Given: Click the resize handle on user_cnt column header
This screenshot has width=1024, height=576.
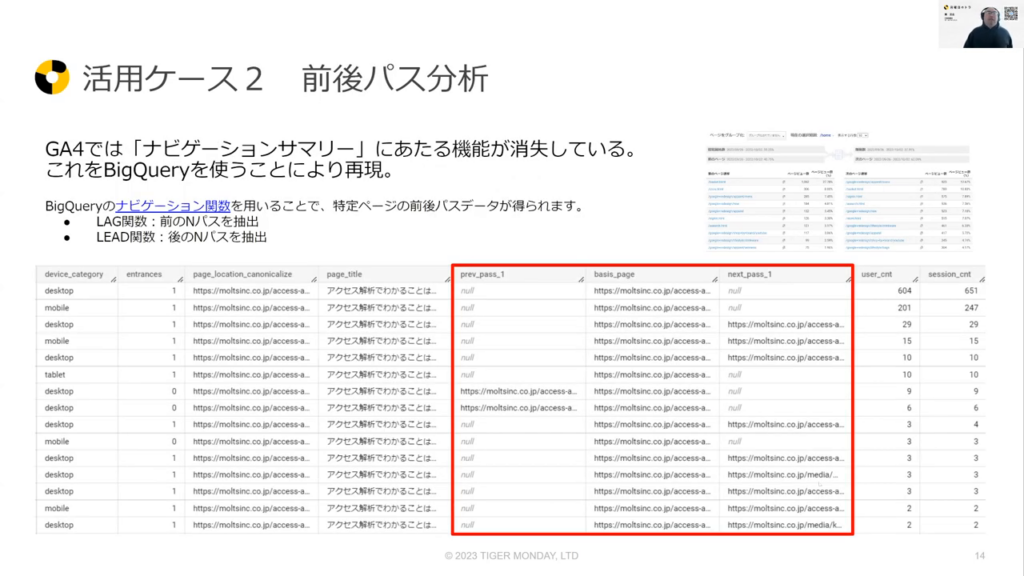Looking at the screenshot, I should click(x=913, y=280).
